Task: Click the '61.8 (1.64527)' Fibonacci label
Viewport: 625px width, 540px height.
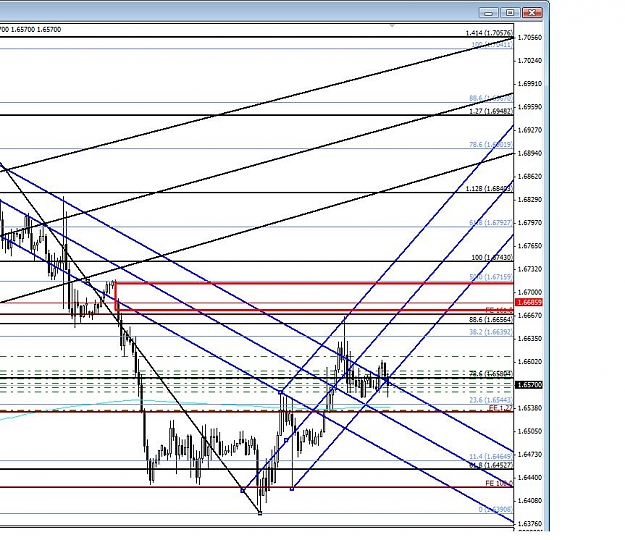Action: coord(491,465)
